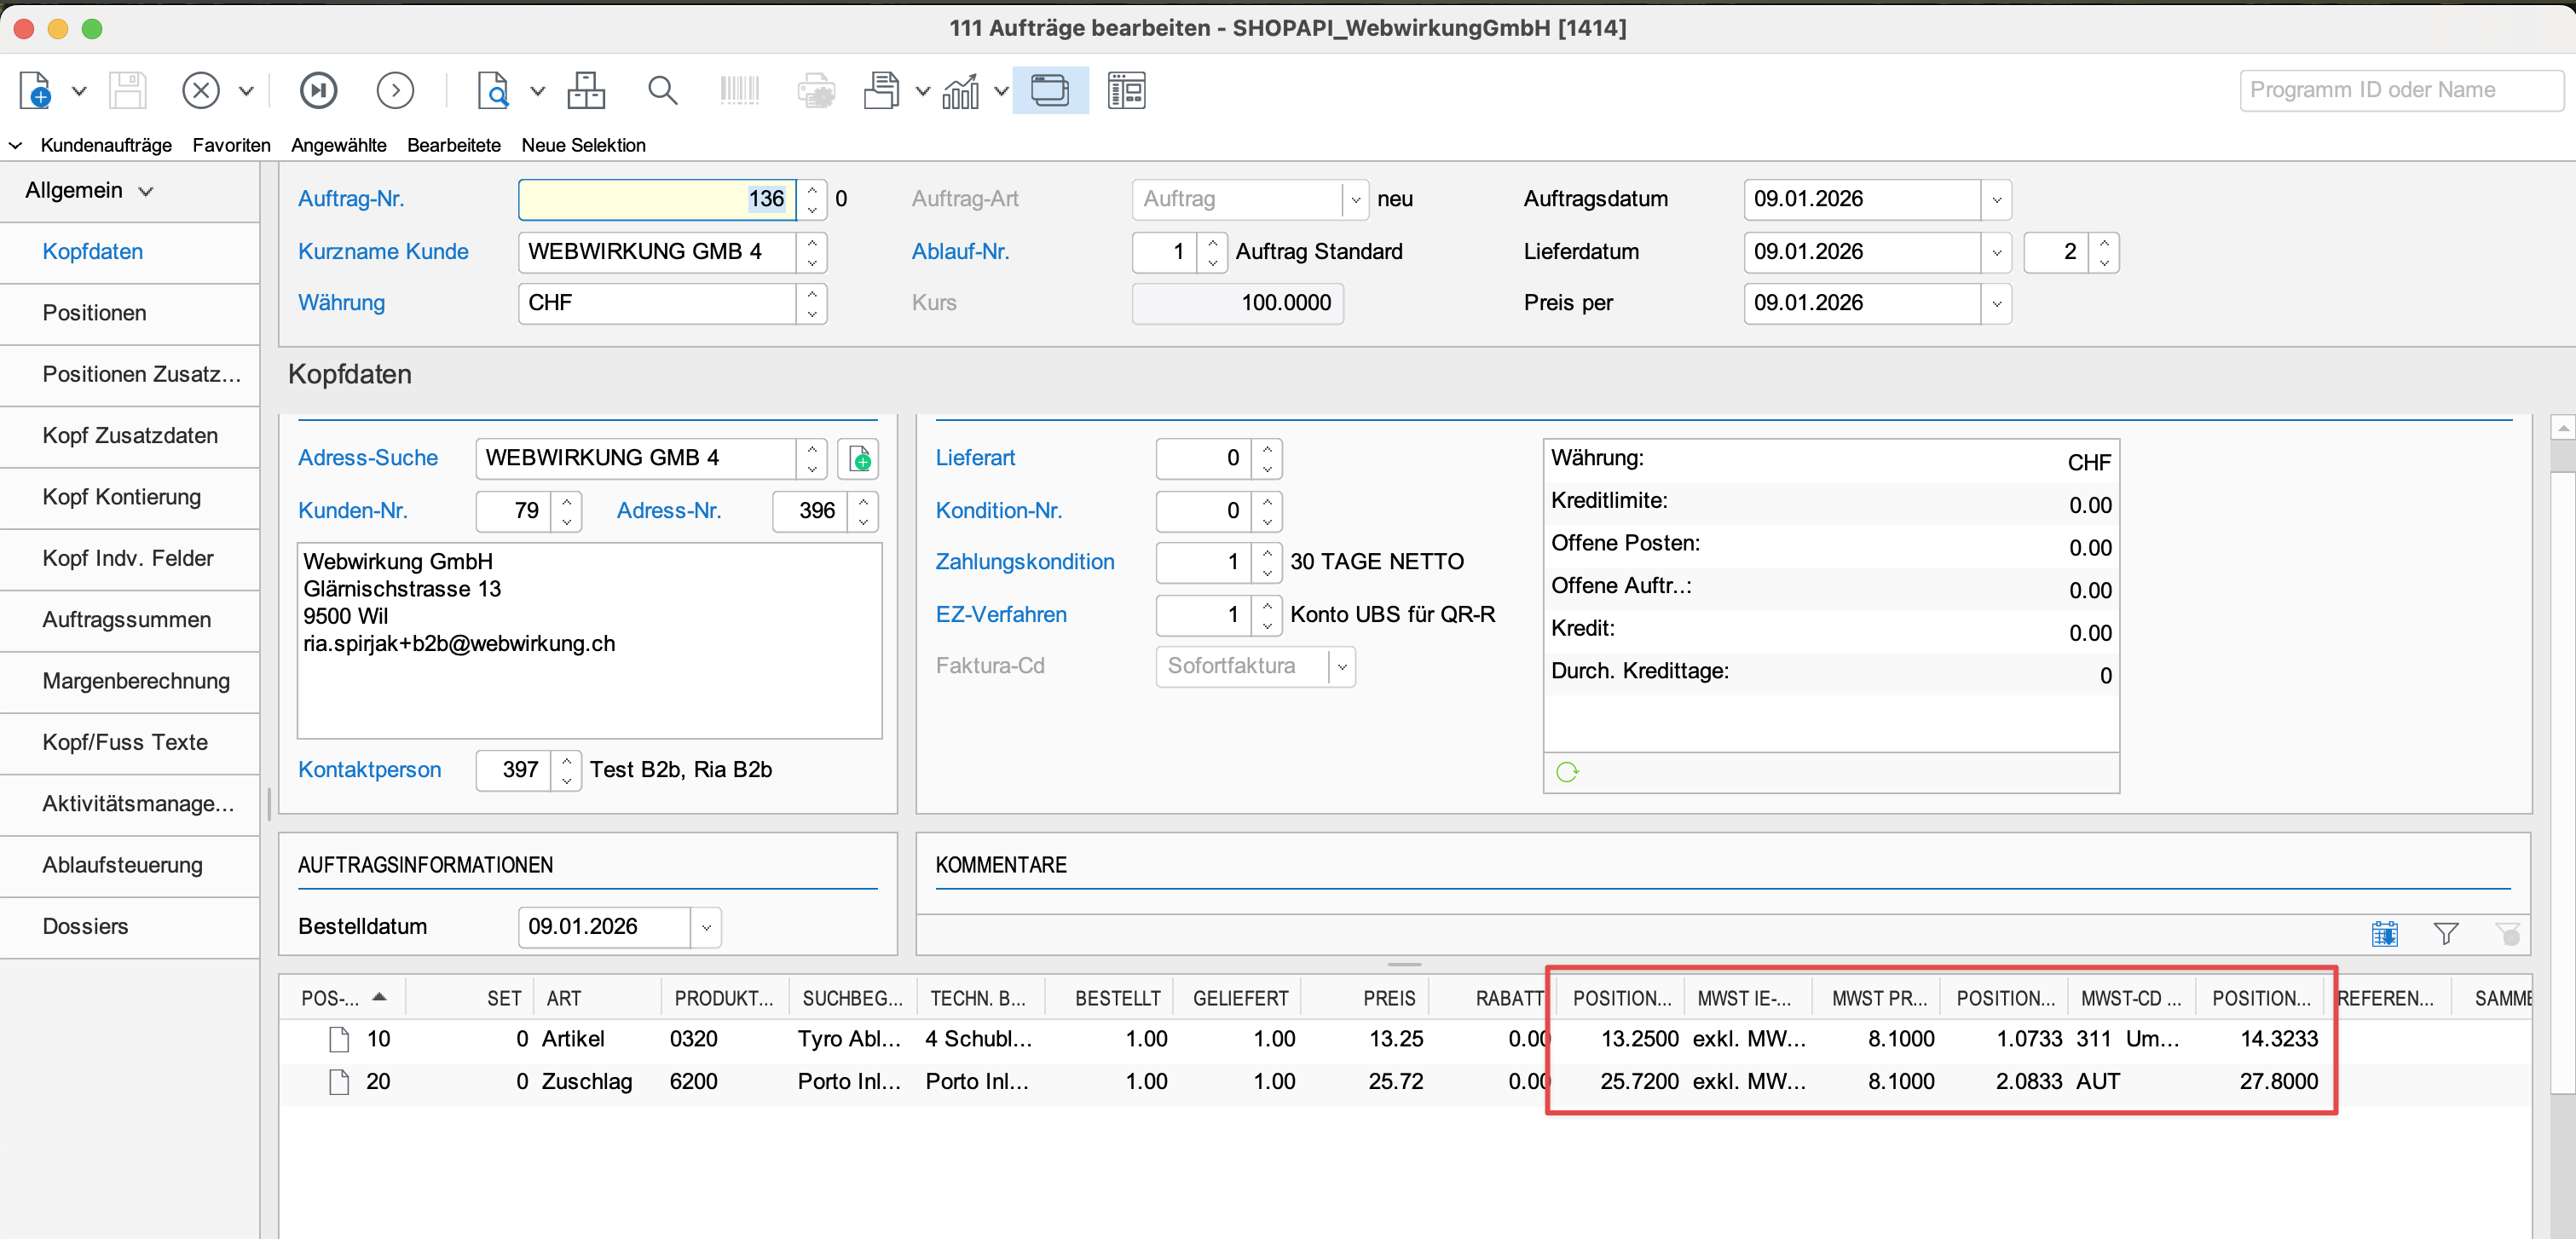Click the new document toolbar icon
Viewport: 2576px width, 1239px height.
tap(35, 90)
